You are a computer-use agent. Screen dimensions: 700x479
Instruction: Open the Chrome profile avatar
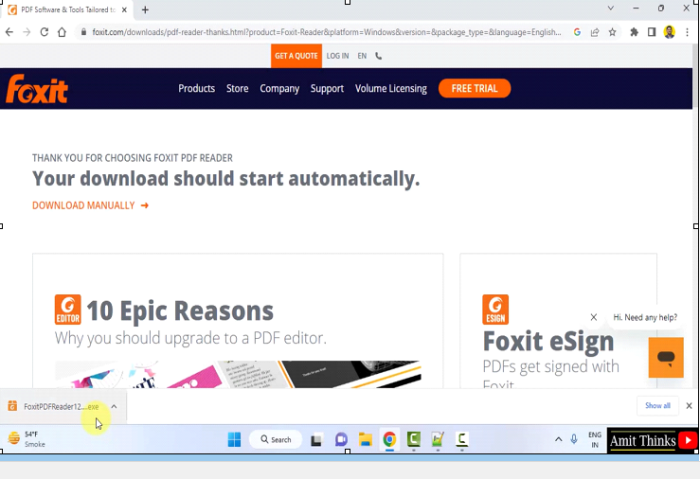pyautogui.click(x=669, y=32)
